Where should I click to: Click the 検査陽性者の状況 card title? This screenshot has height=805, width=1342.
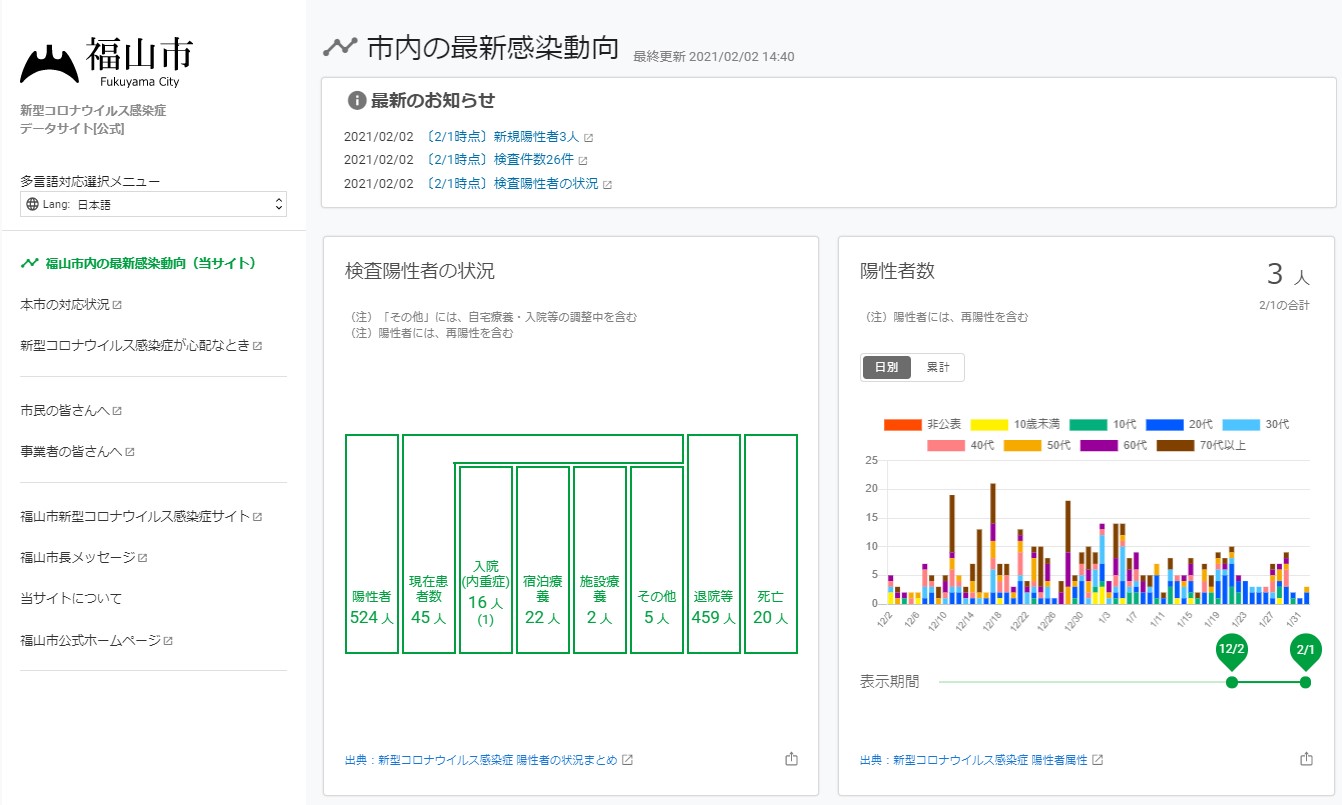coord(420,271)
